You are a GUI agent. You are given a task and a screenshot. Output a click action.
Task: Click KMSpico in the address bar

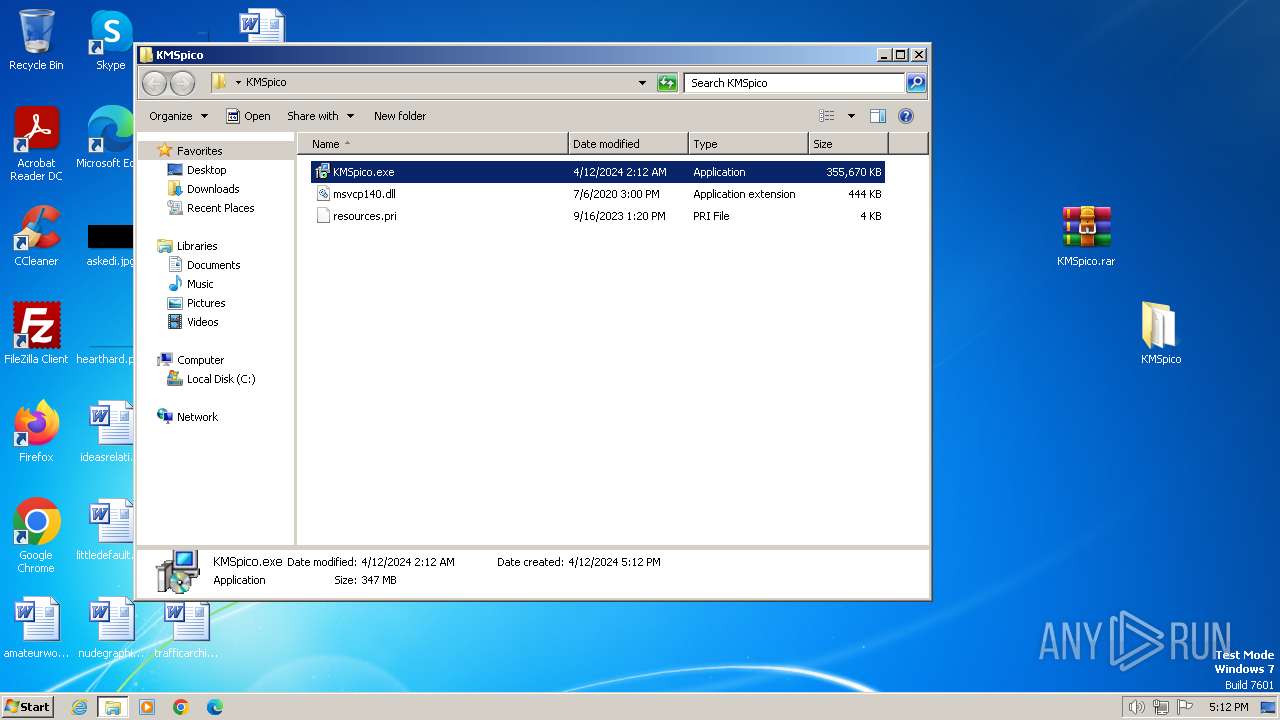pos(266,83)
